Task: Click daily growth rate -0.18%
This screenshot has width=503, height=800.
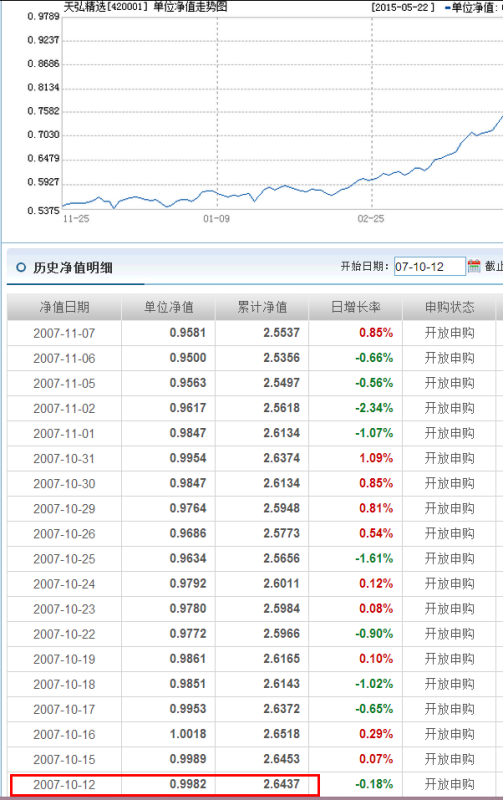Action: 374,784
